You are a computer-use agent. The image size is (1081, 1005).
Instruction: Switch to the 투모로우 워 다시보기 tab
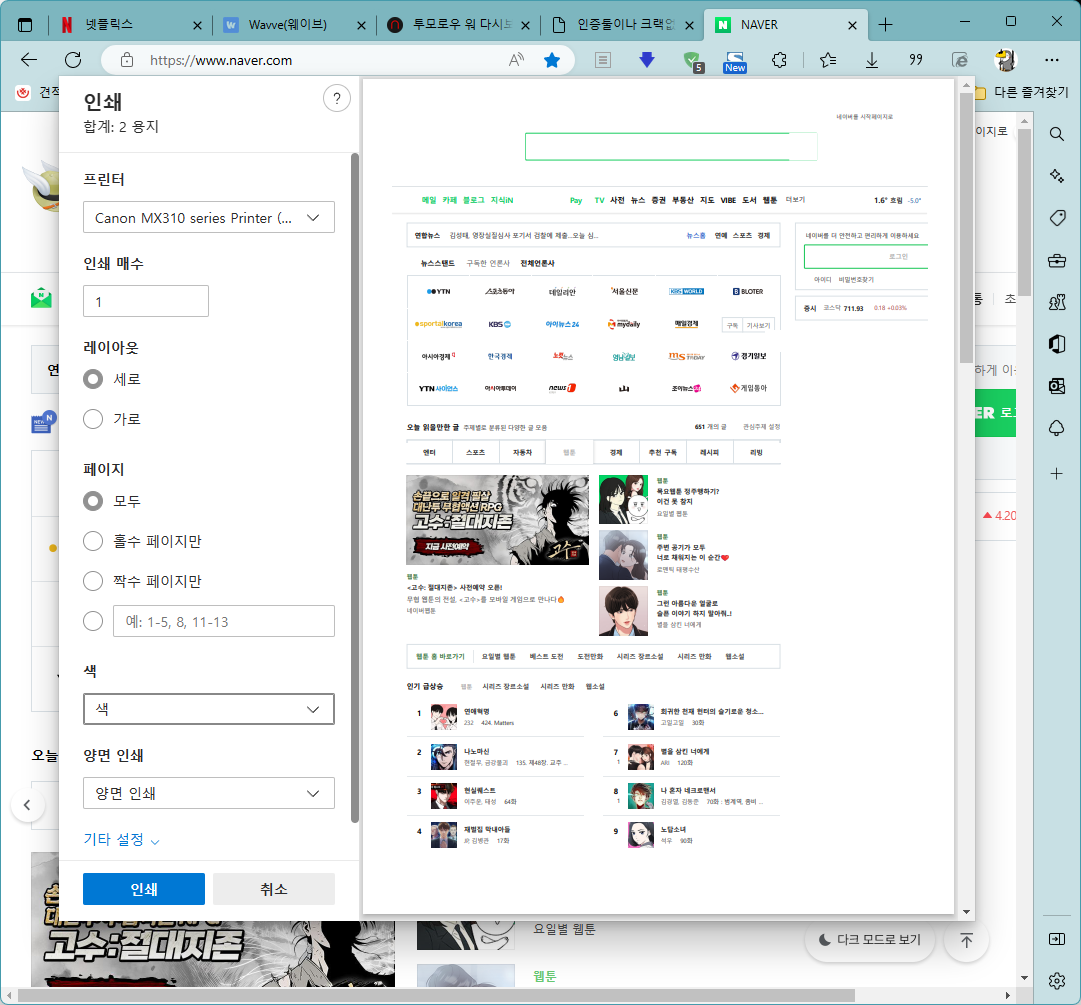[x=458, y=25]
